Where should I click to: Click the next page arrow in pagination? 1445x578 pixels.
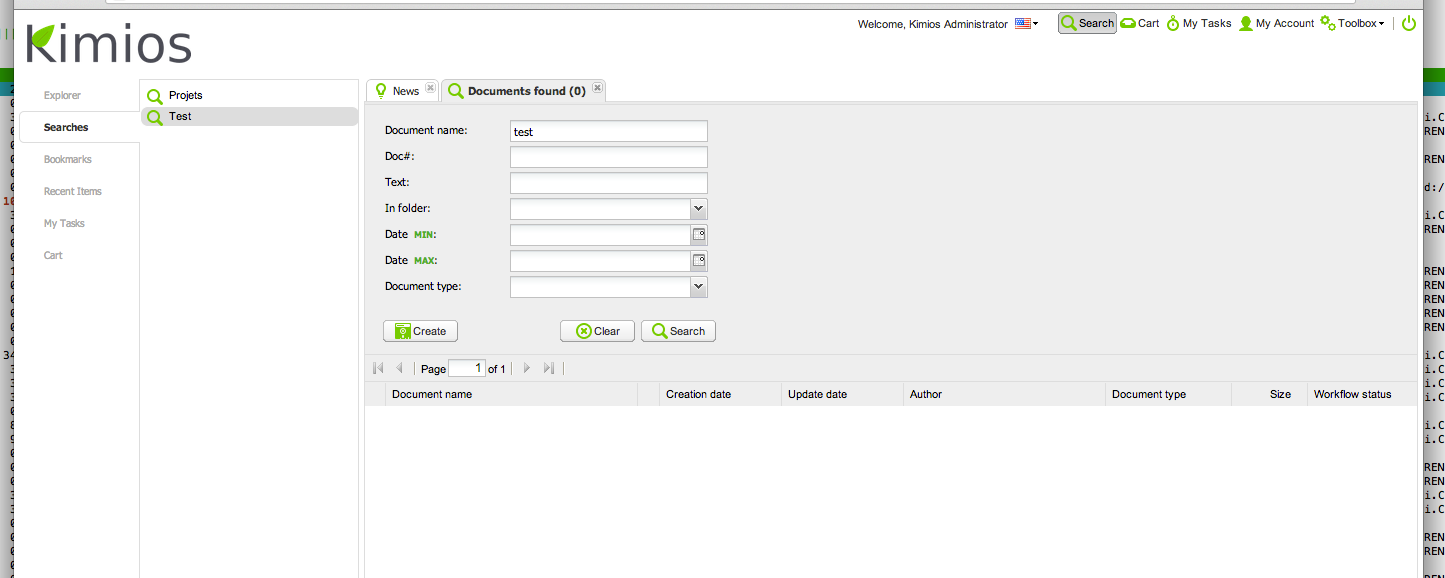[526, 368]
